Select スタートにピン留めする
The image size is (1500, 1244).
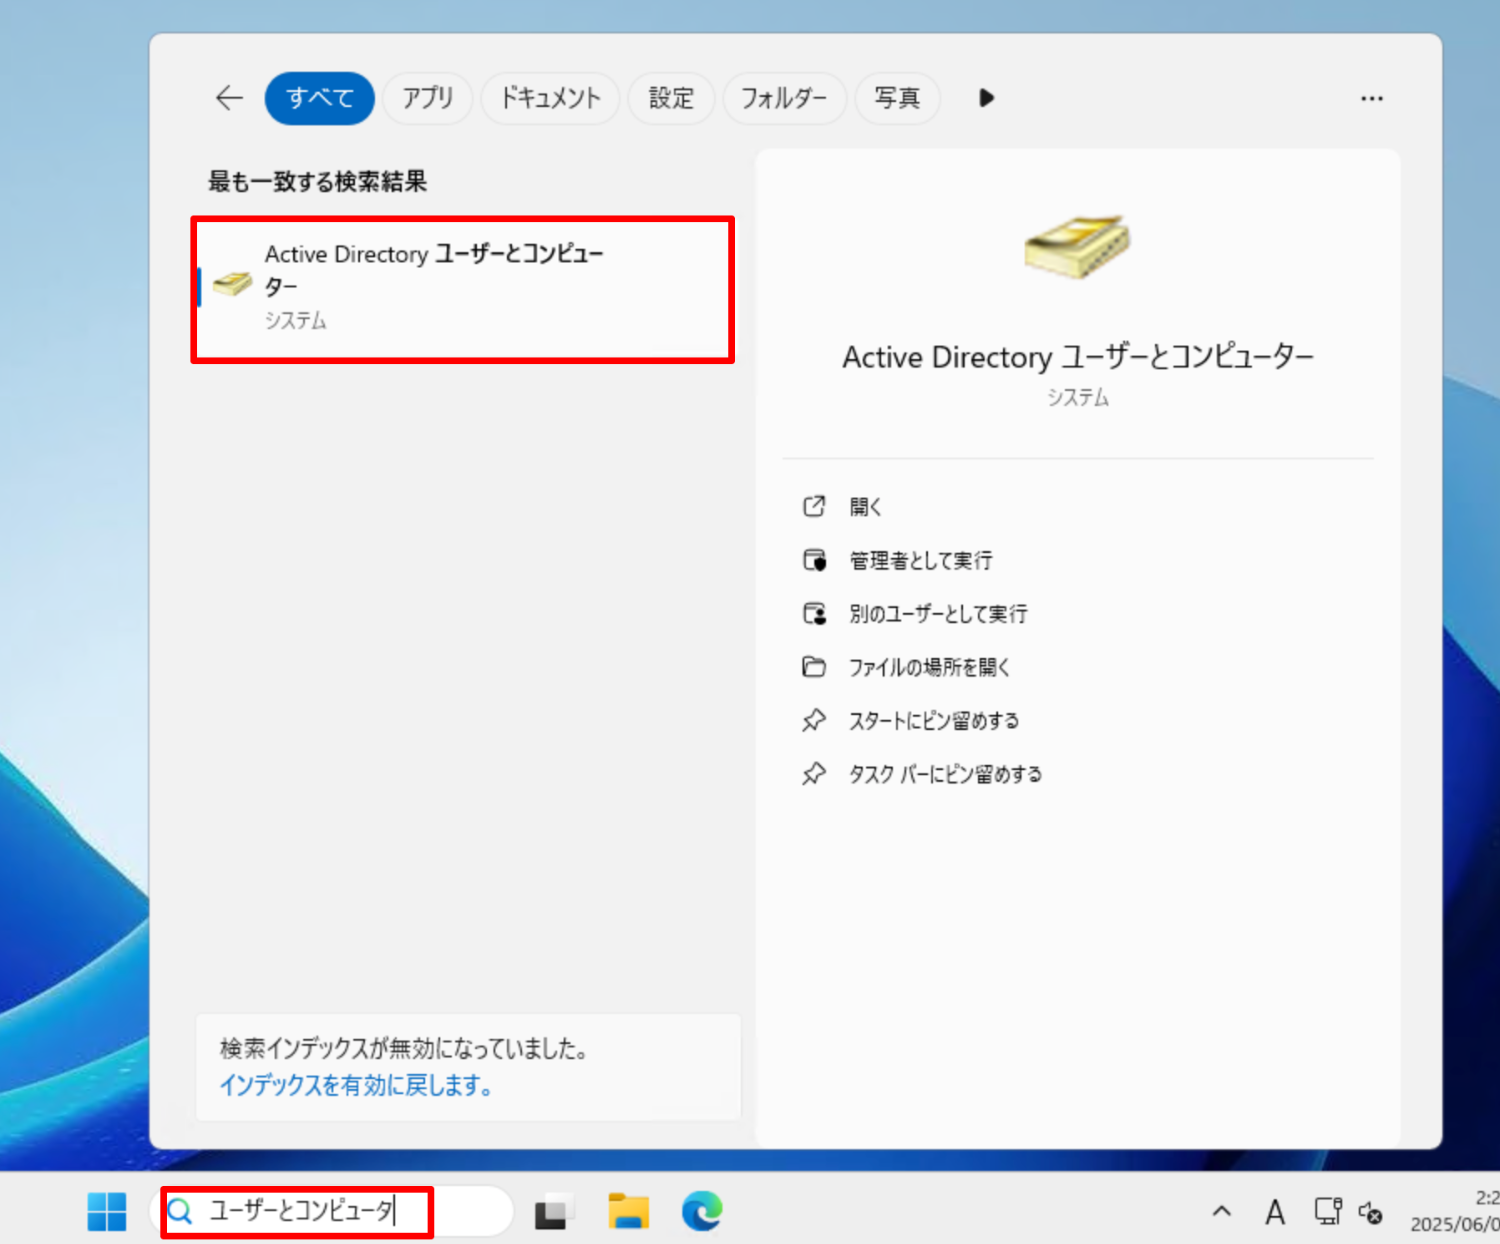(x=934, y=721)
